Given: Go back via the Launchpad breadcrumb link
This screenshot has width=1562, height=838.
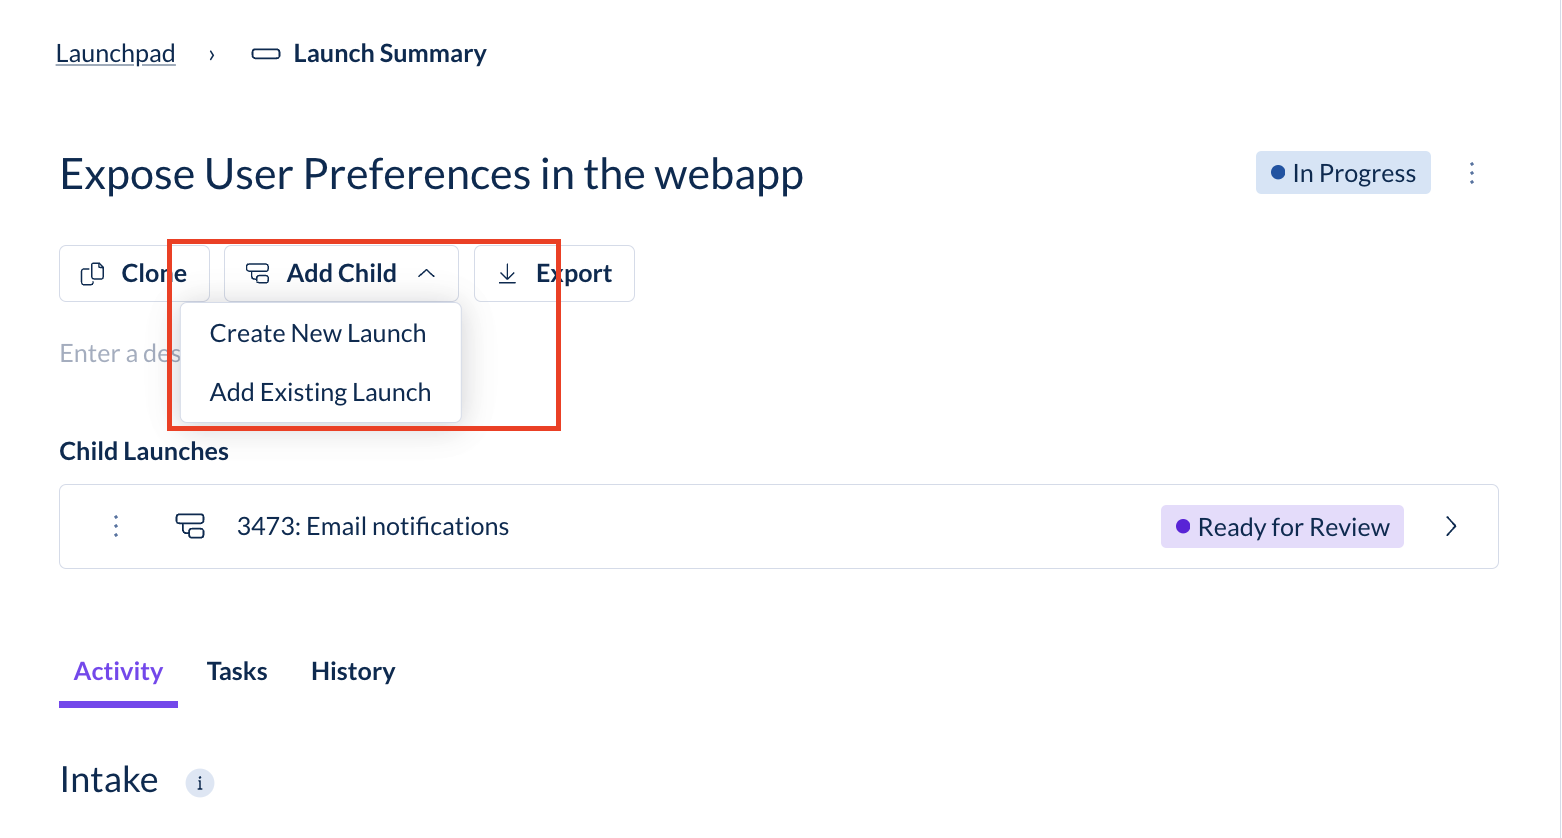Looking at the screenshot, I should [x=116, y=54].
